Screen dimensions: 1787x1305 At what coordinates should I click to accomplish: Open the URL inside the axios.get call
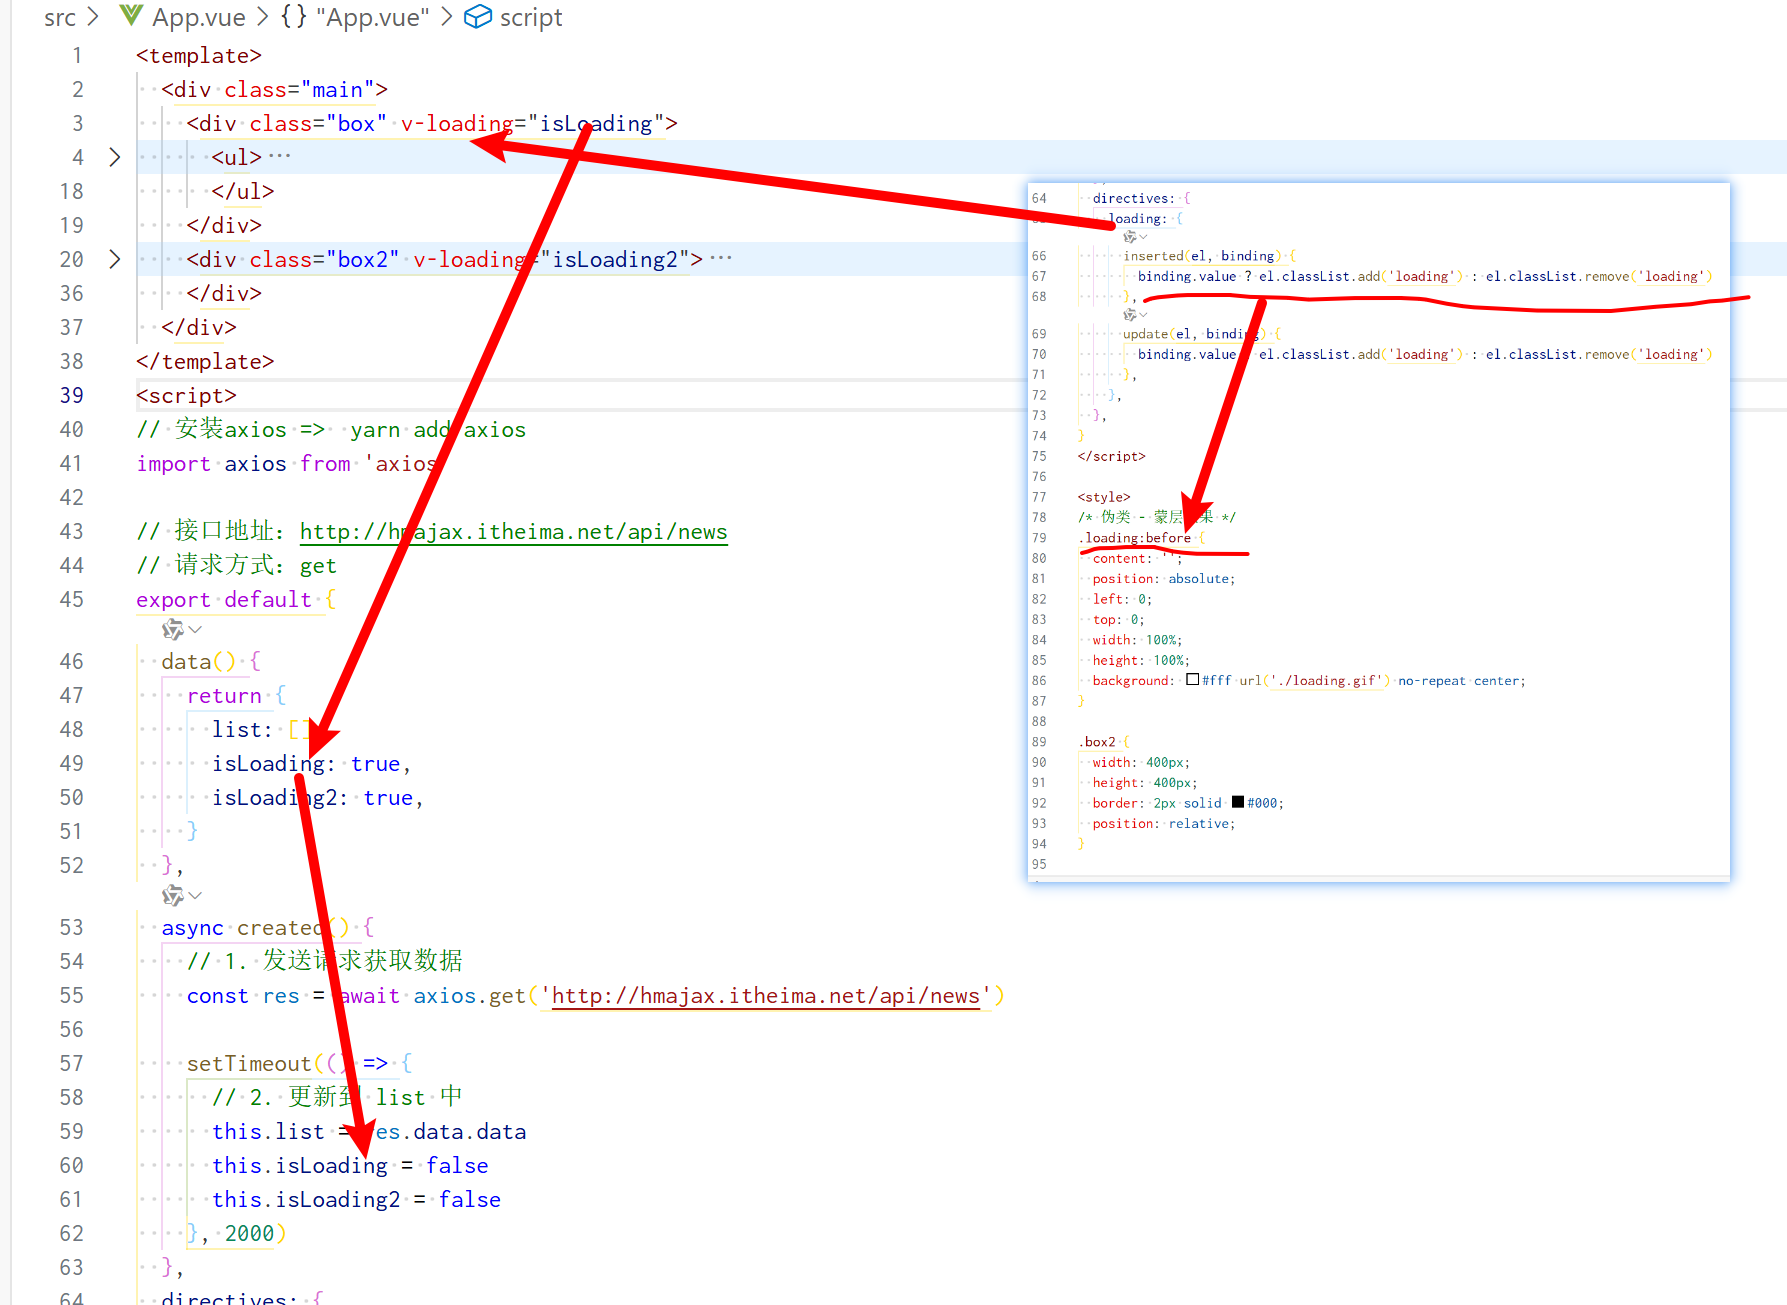766,995
